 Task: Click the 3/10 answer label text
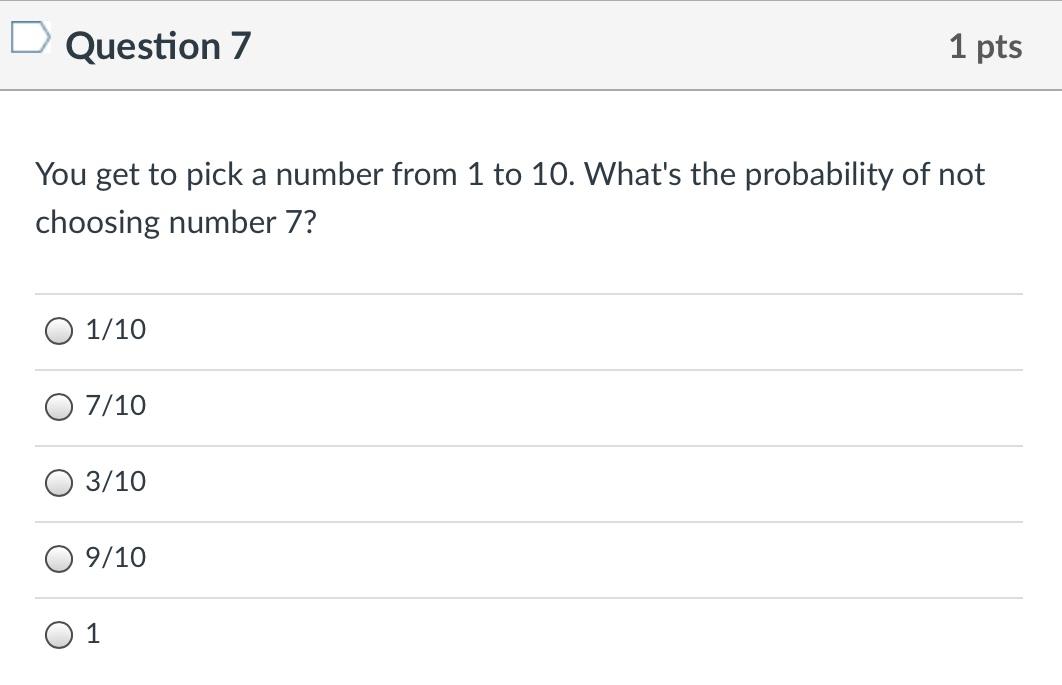[114, 481]
